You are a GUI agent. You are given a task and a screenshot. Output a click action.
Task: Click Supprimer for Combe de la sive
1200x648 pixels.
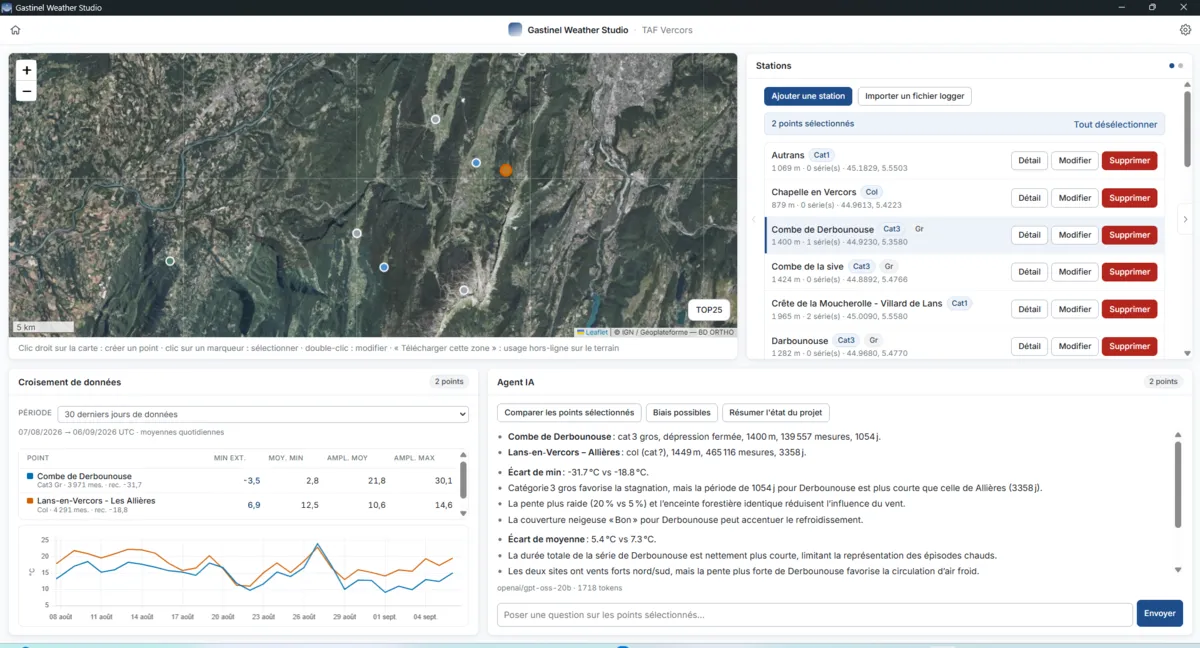1129,272
